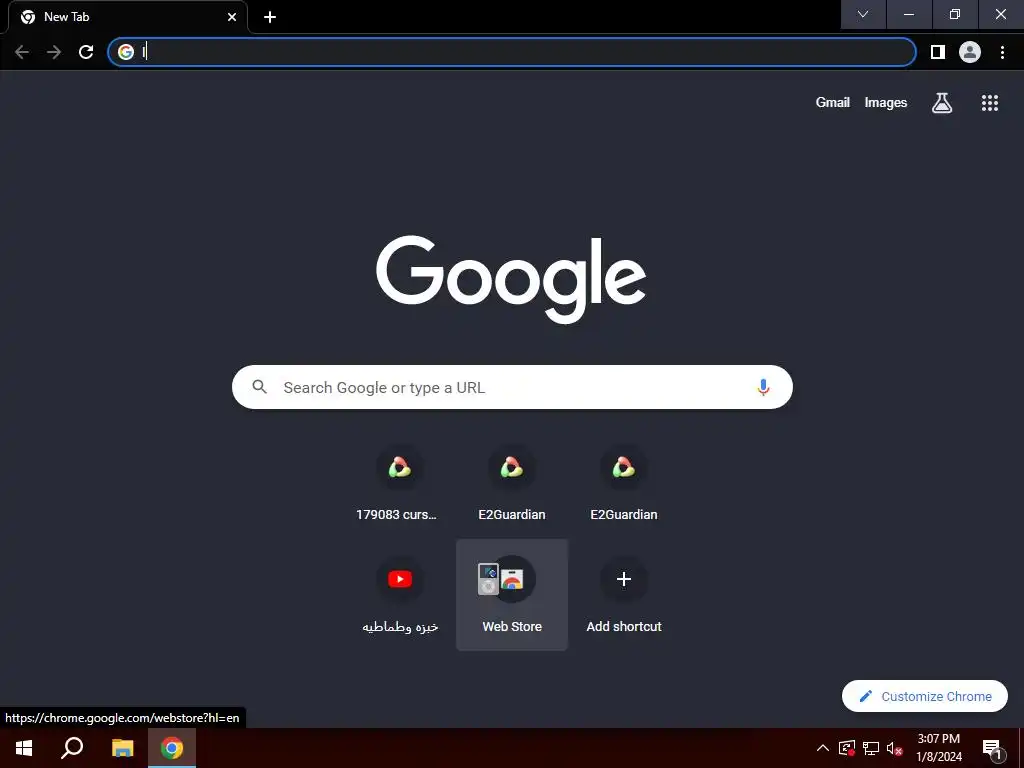This screenshot has width=1024, height=768.
Task: Minimize the Chrome window
Action: pos(908,14)
